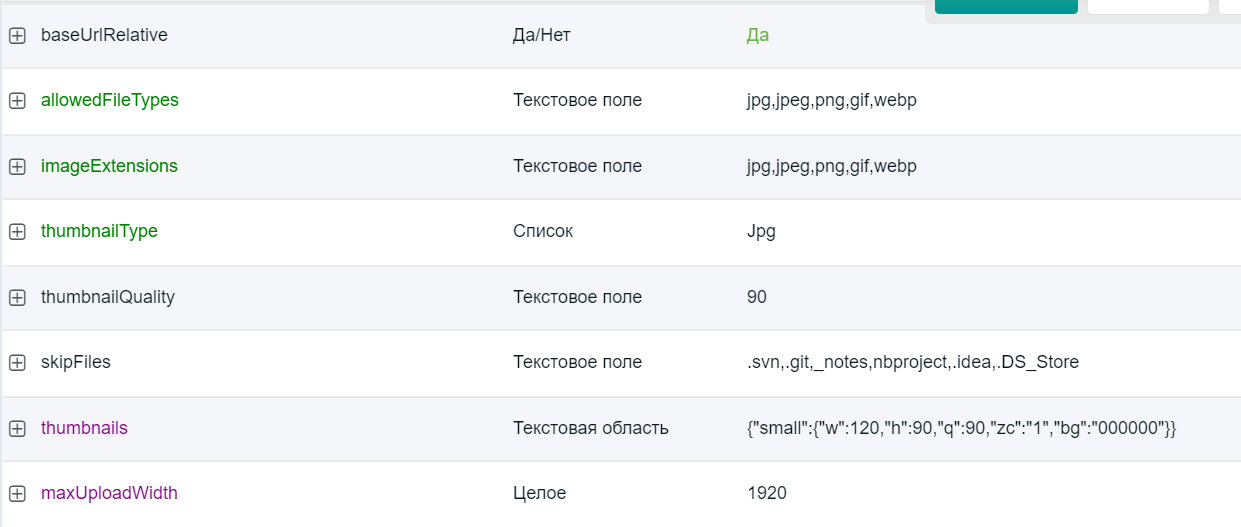The height and width of the screenshot is (527, 1241).
Task: Edit the thumbnails JSON value cell
Action: (x=961, y=428)
